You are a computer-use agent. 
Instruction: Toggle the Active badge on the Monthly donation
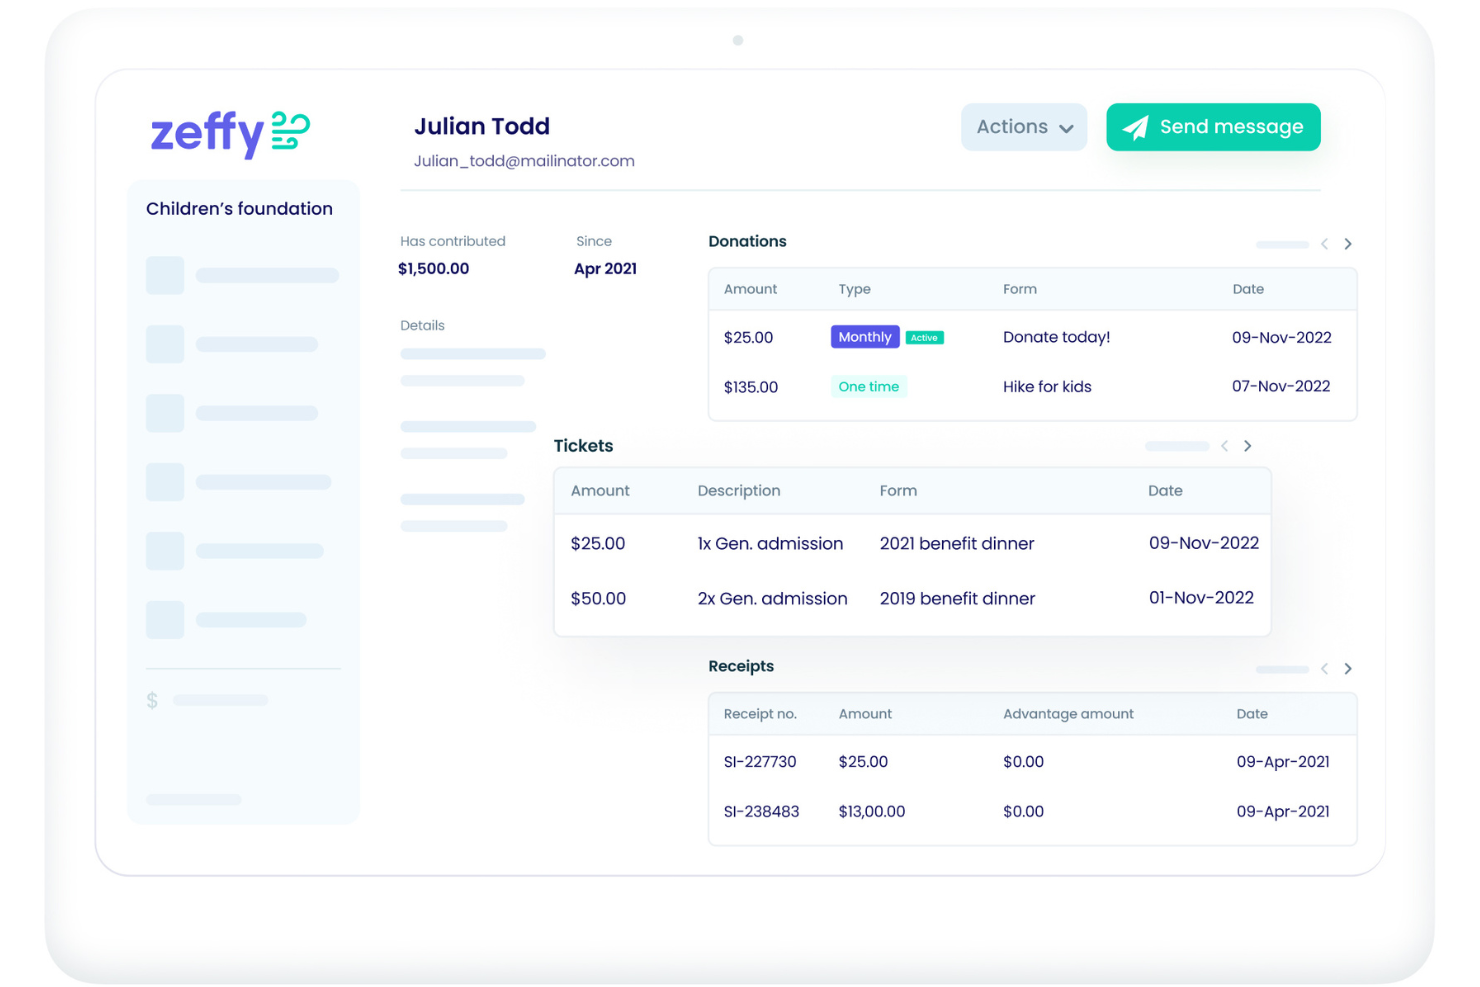click(924, 337)
